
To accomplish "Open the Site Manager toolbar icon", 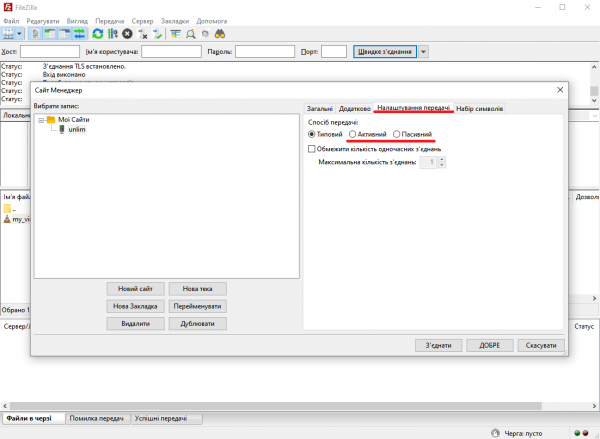I will (9, 33).
